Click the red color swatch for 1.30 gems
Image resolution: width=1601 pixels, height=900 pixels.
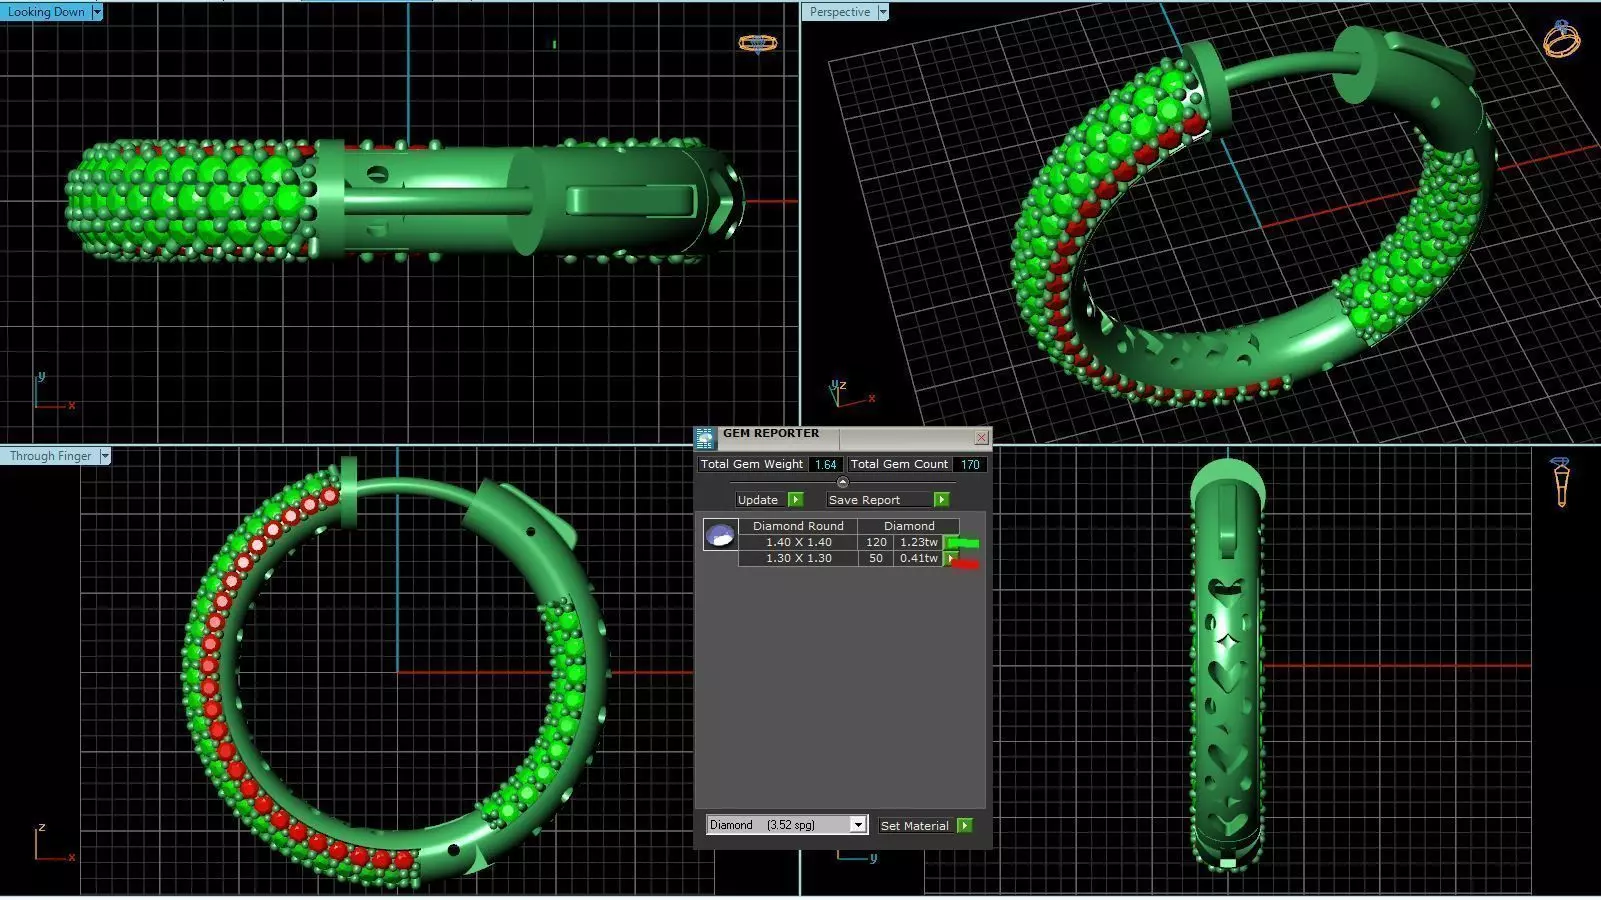pyautogui.click(x=964, y=564)
